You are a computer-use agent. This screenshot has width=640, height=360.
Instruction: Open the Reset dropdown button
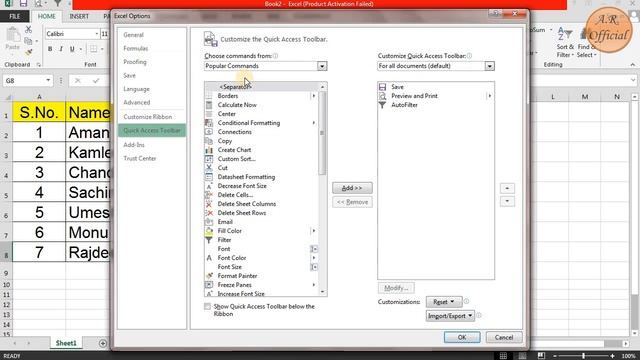(444, 302)
